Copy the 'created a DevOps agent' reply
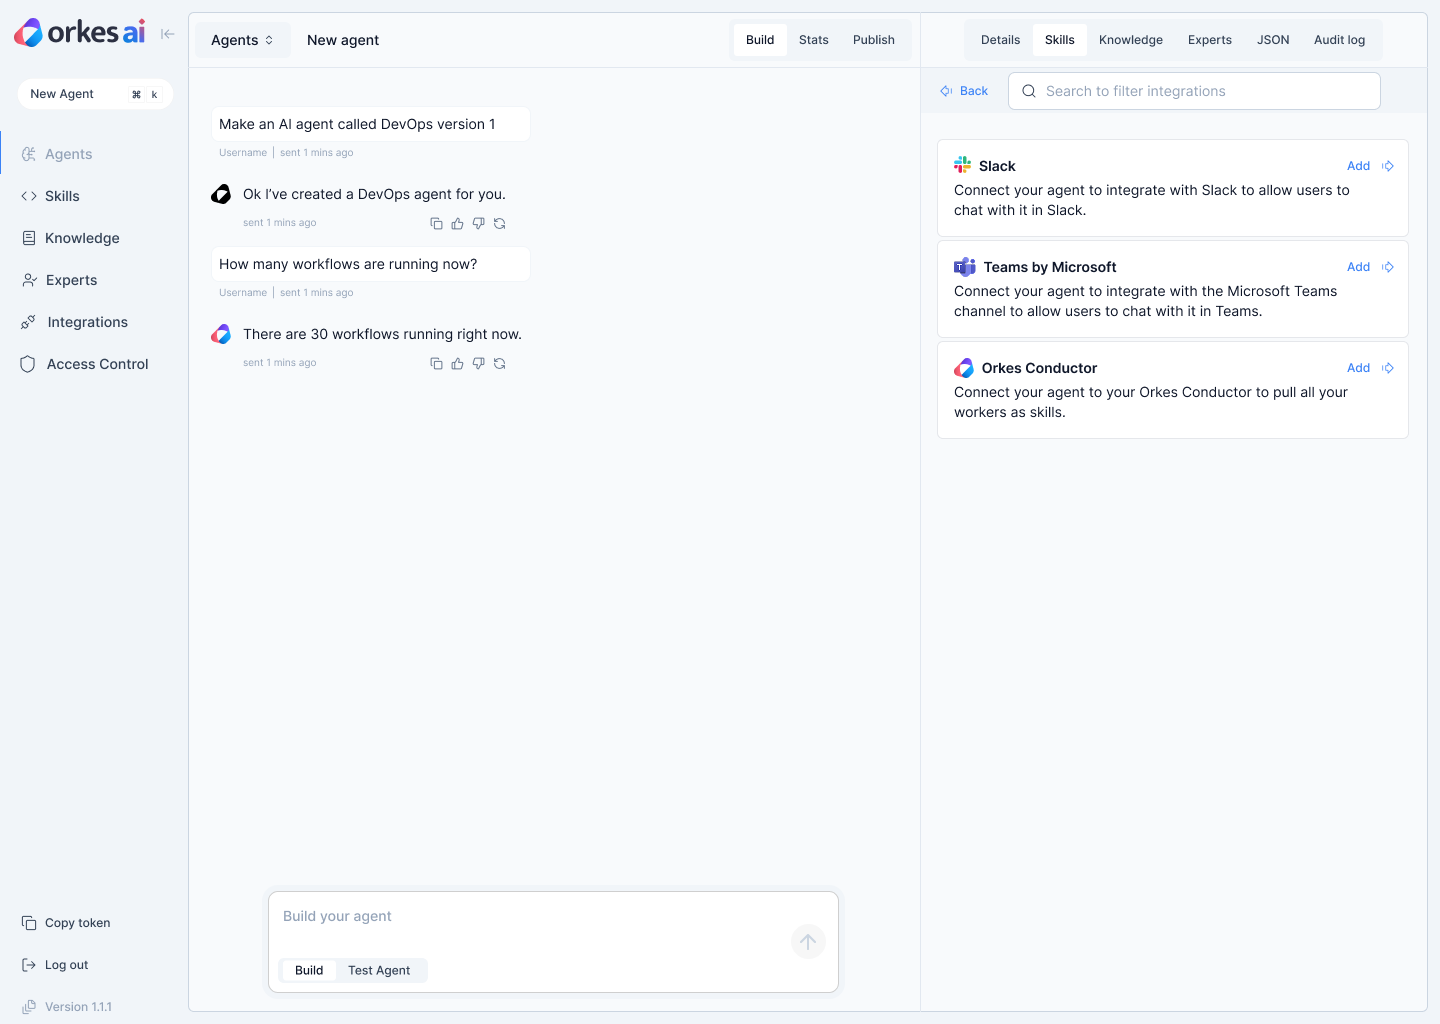 click(x=436, y=223)
